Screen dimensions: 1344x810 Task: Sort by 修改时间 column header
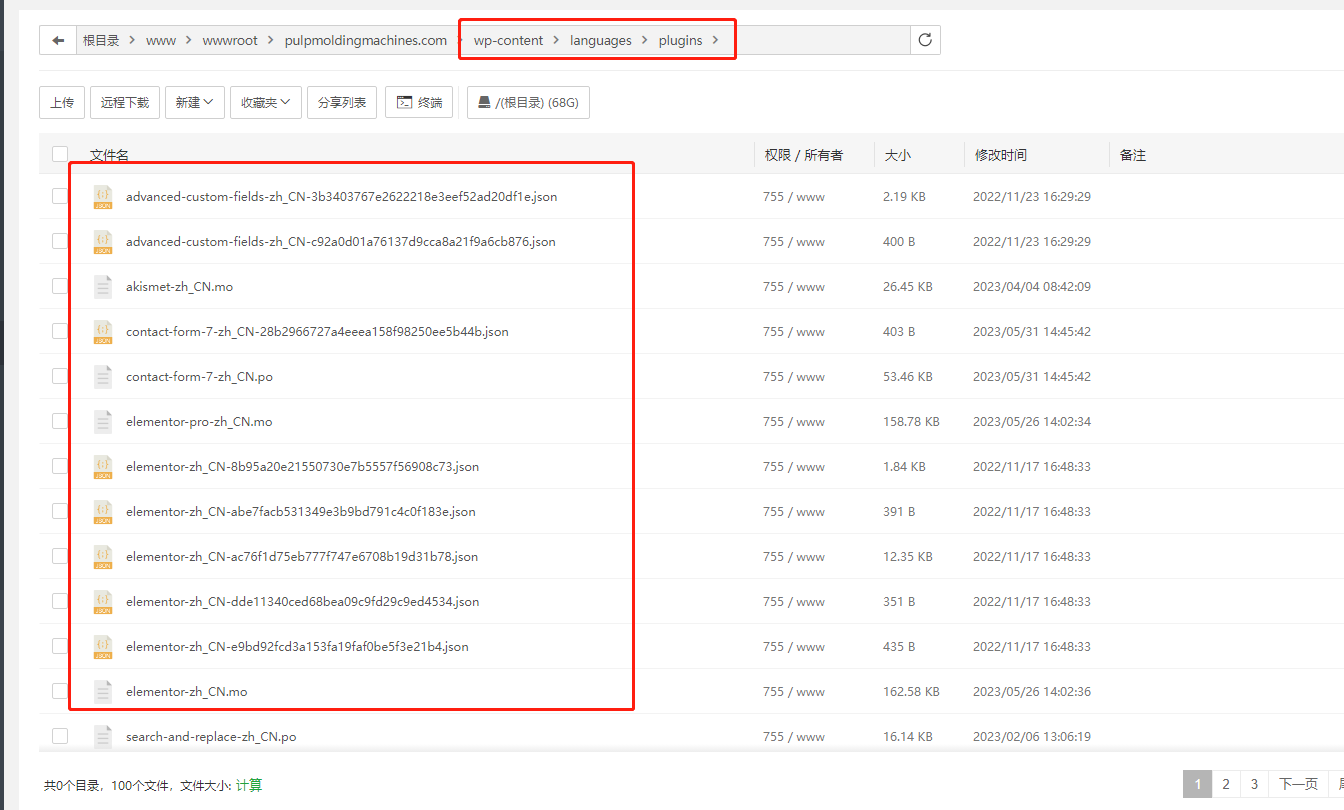tap(1001, 155)
